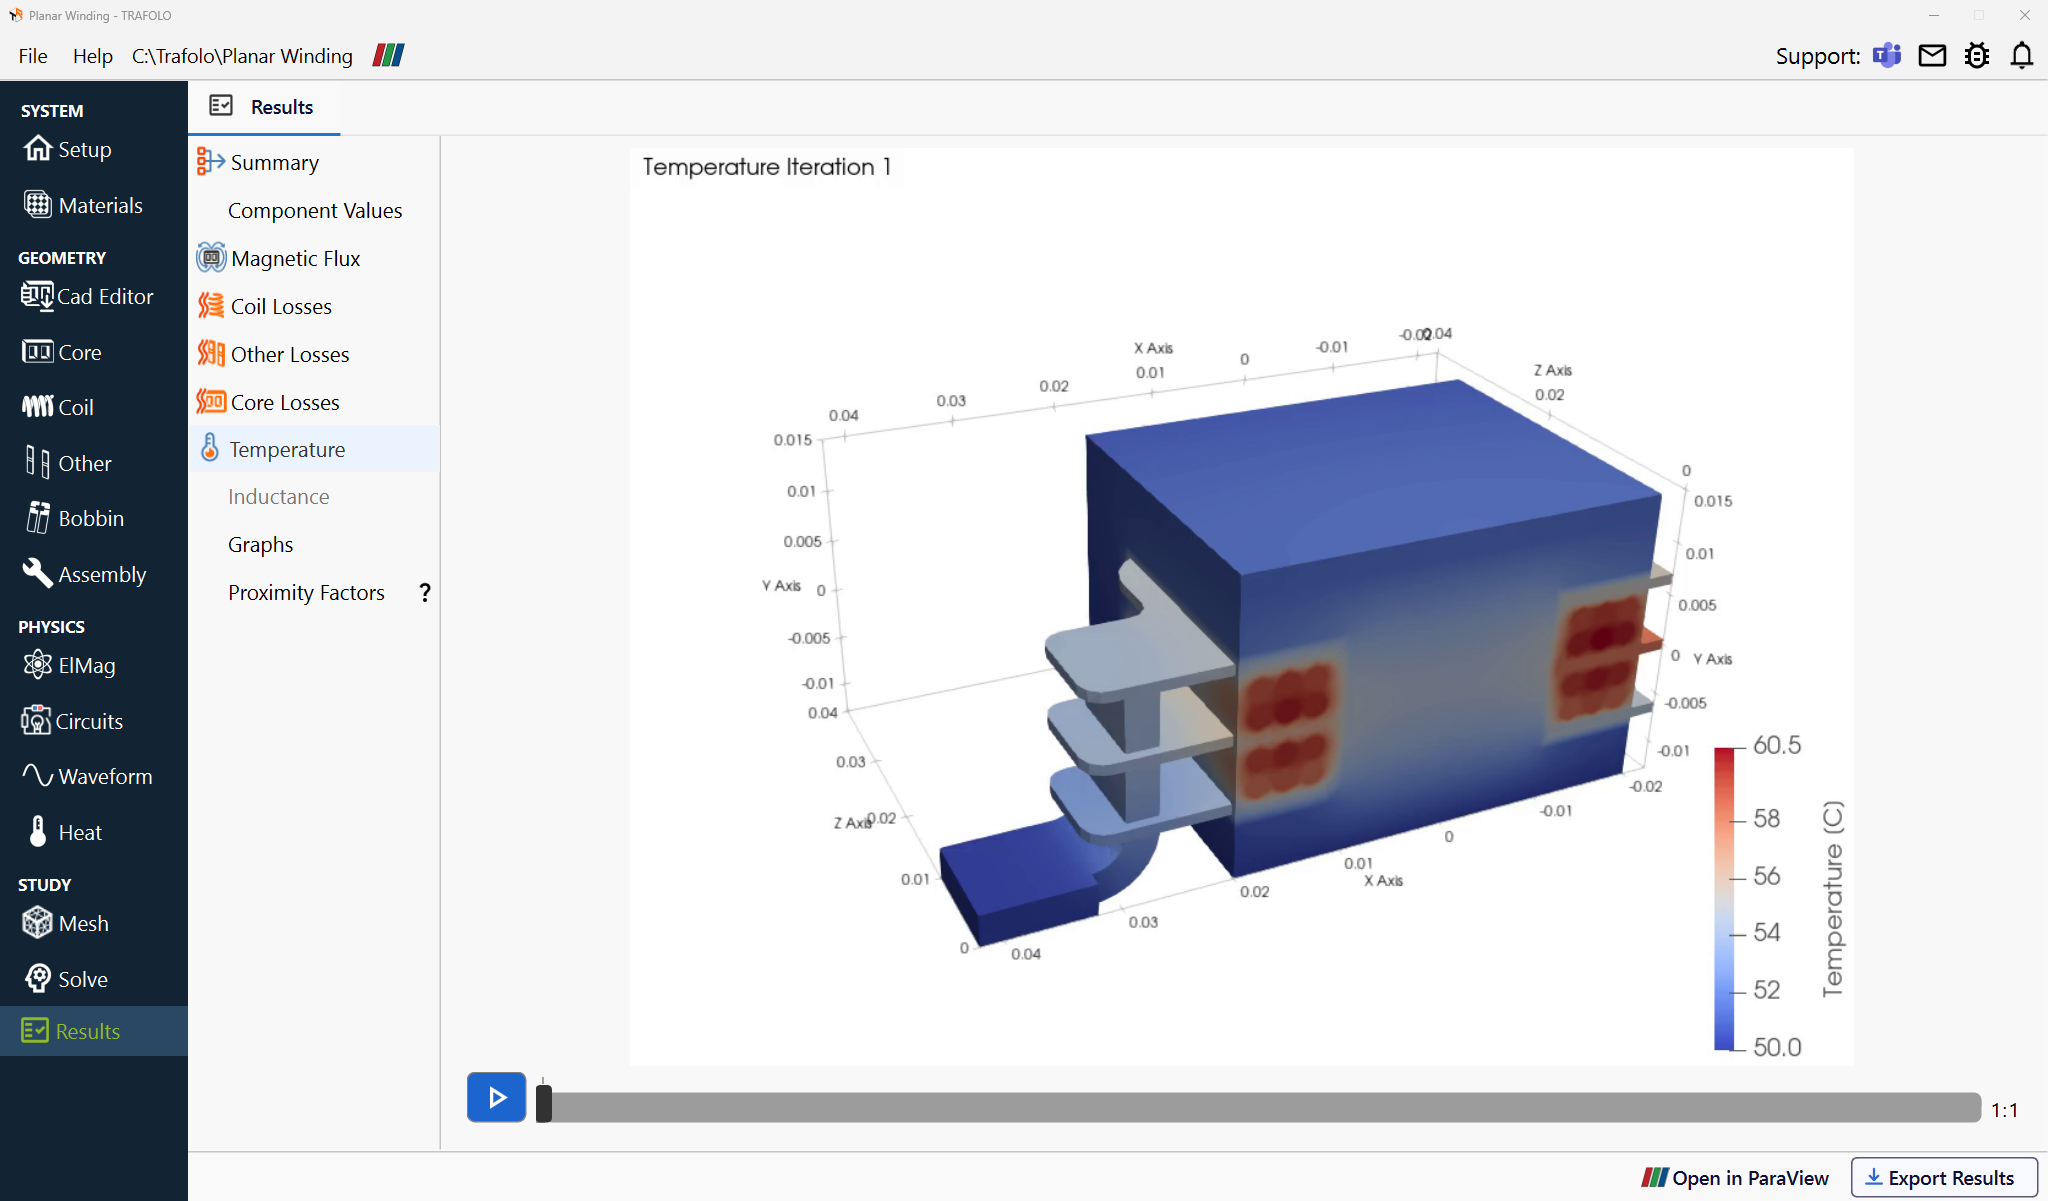Select the Inductance results entry
2048x1201 pixels.
tap(278, 496)
